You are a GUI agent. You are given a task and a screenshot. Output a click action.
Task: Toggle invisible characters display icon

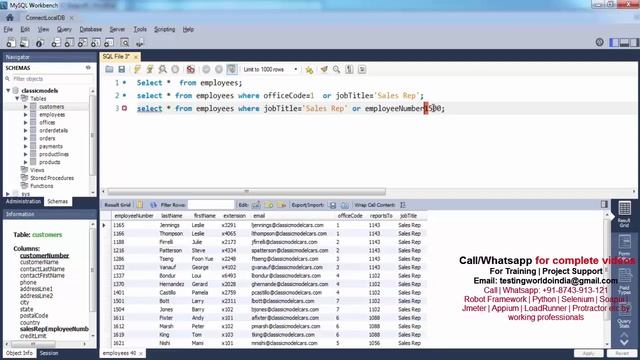349,69
